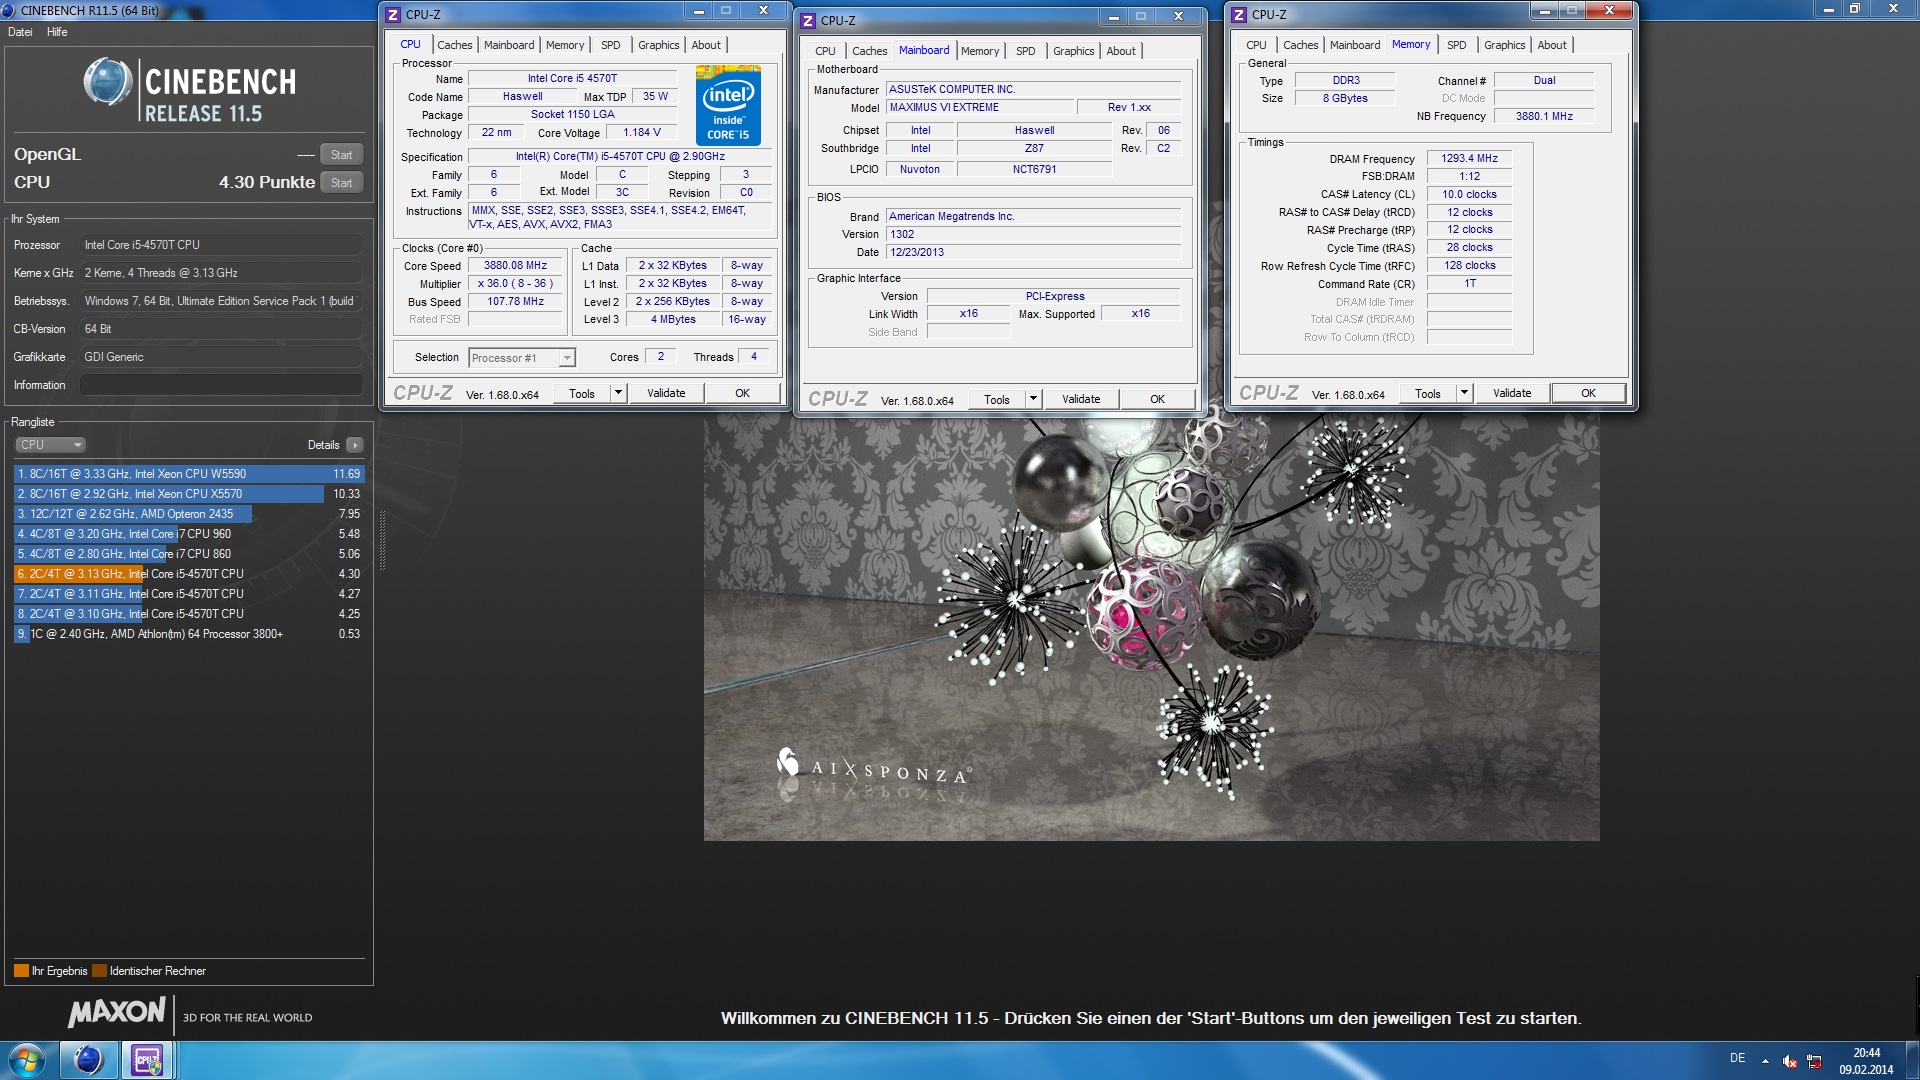Image resolution: width=1920 pixels, height=1080 pixels.
Task: Open CPU-Z taskbar icon
Action: coord(148,1059)
